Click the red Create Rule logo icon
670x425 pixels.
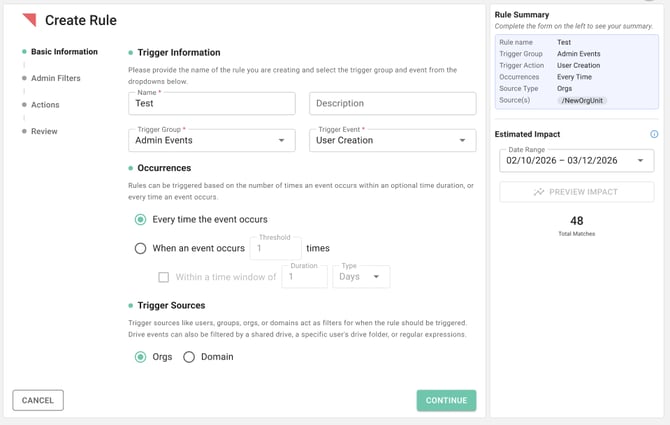[x=29, y=20]
